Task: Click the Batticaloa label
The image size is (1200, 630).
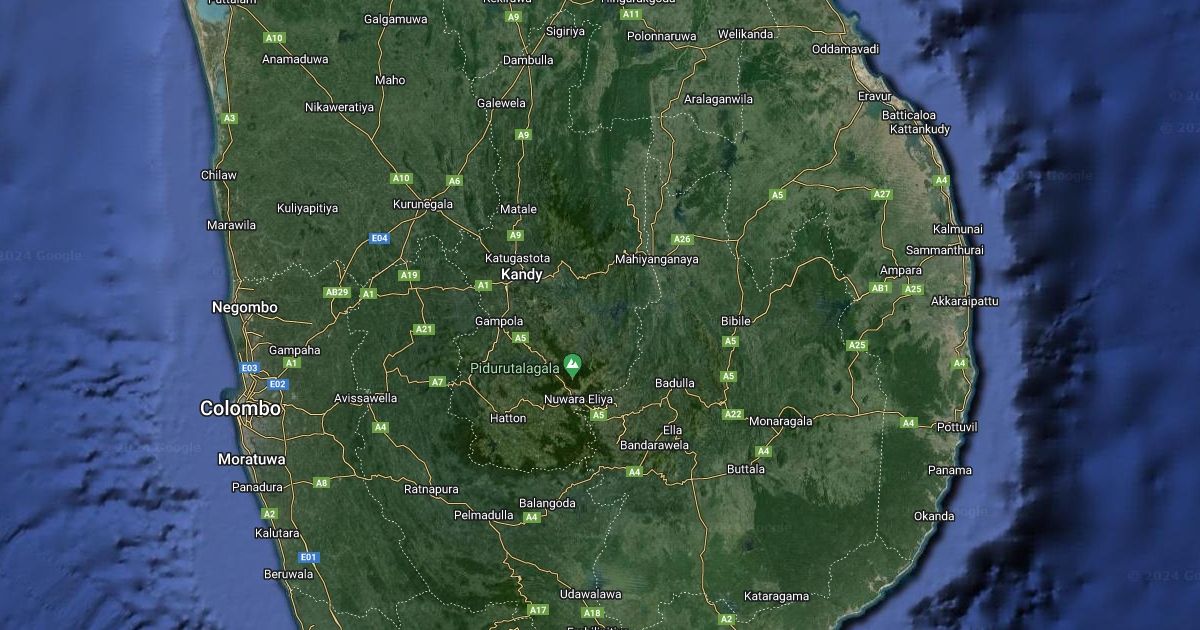Action: (909, 115)
